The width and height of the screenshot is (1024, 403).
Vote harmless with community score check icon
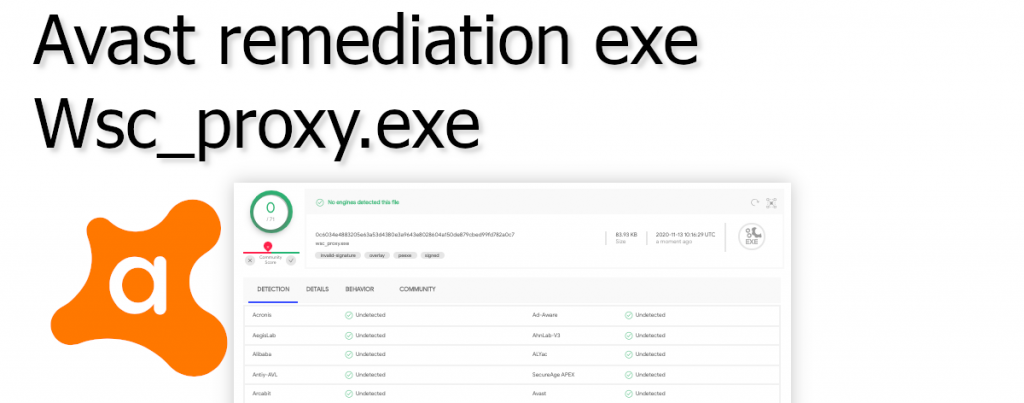(291, 260)
